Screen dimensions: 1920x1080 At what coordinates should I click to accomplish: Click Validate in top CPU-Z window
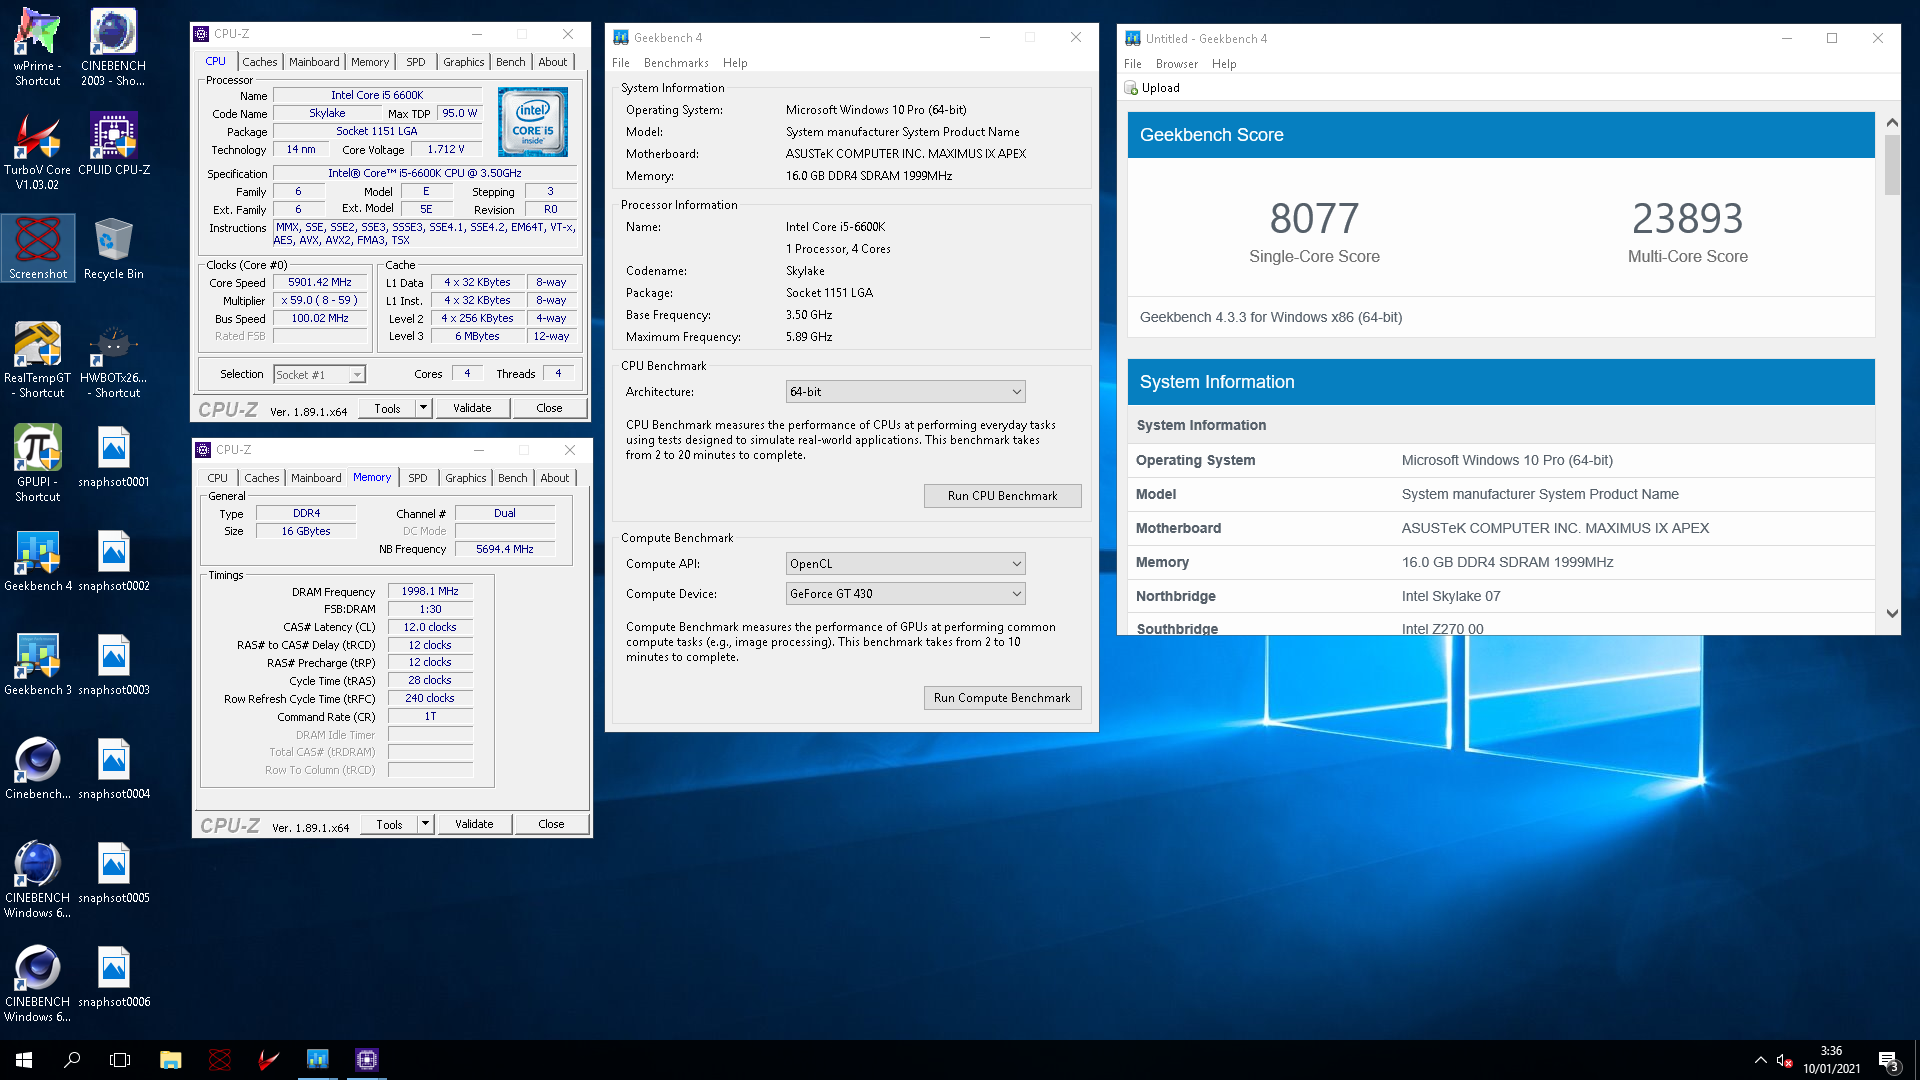click(472, 408)
